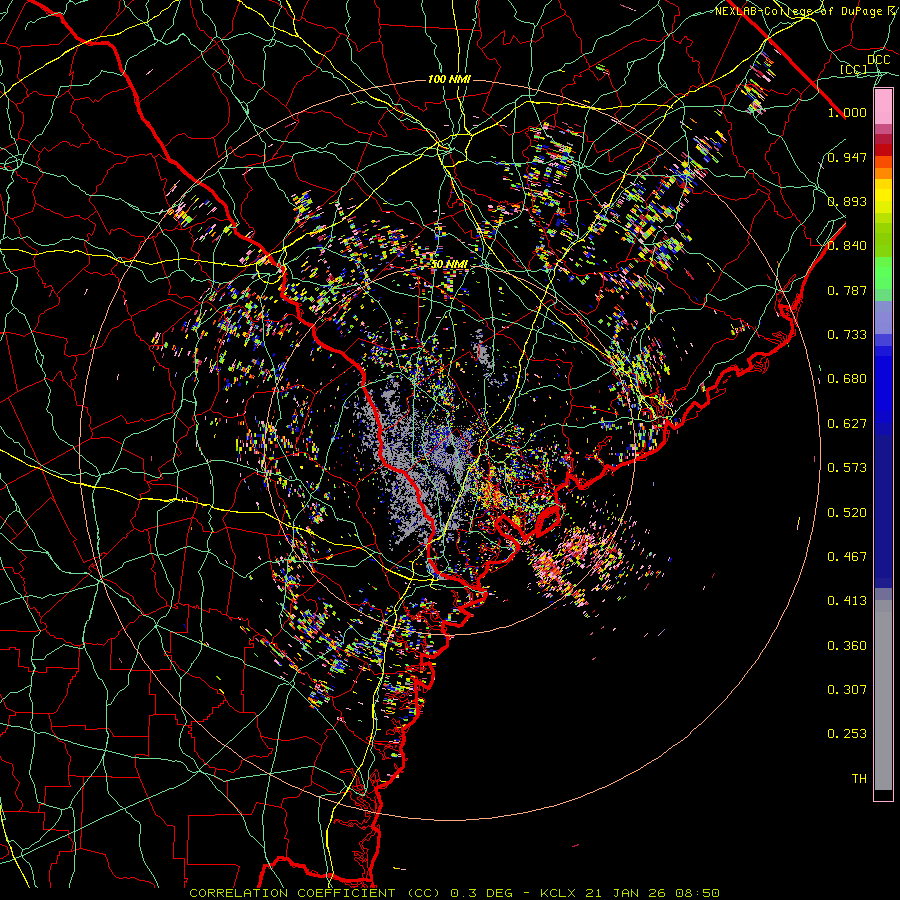This screenshot has width=900, height=900.
Task: Select the 0.467 scale value
Action: pos(847,557)
